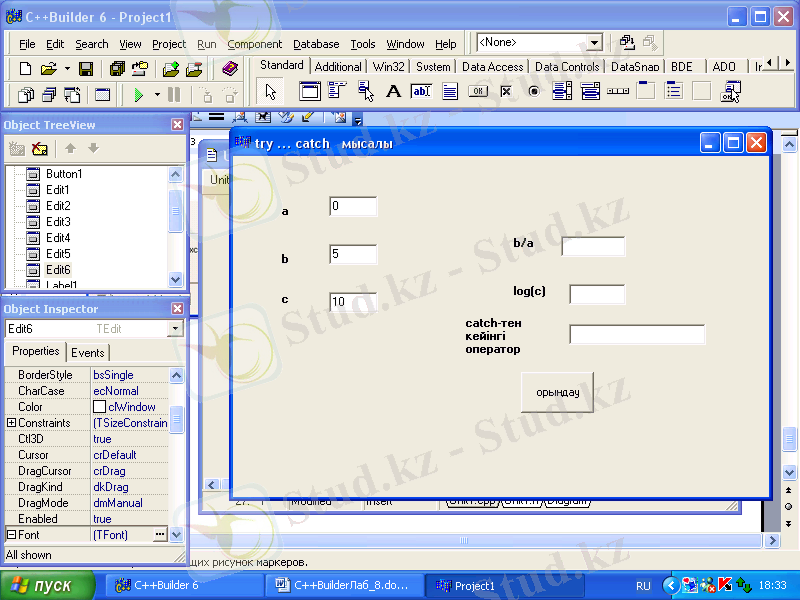Select the CheckBox component in palette
800x600 pixels.
(506, 91)
